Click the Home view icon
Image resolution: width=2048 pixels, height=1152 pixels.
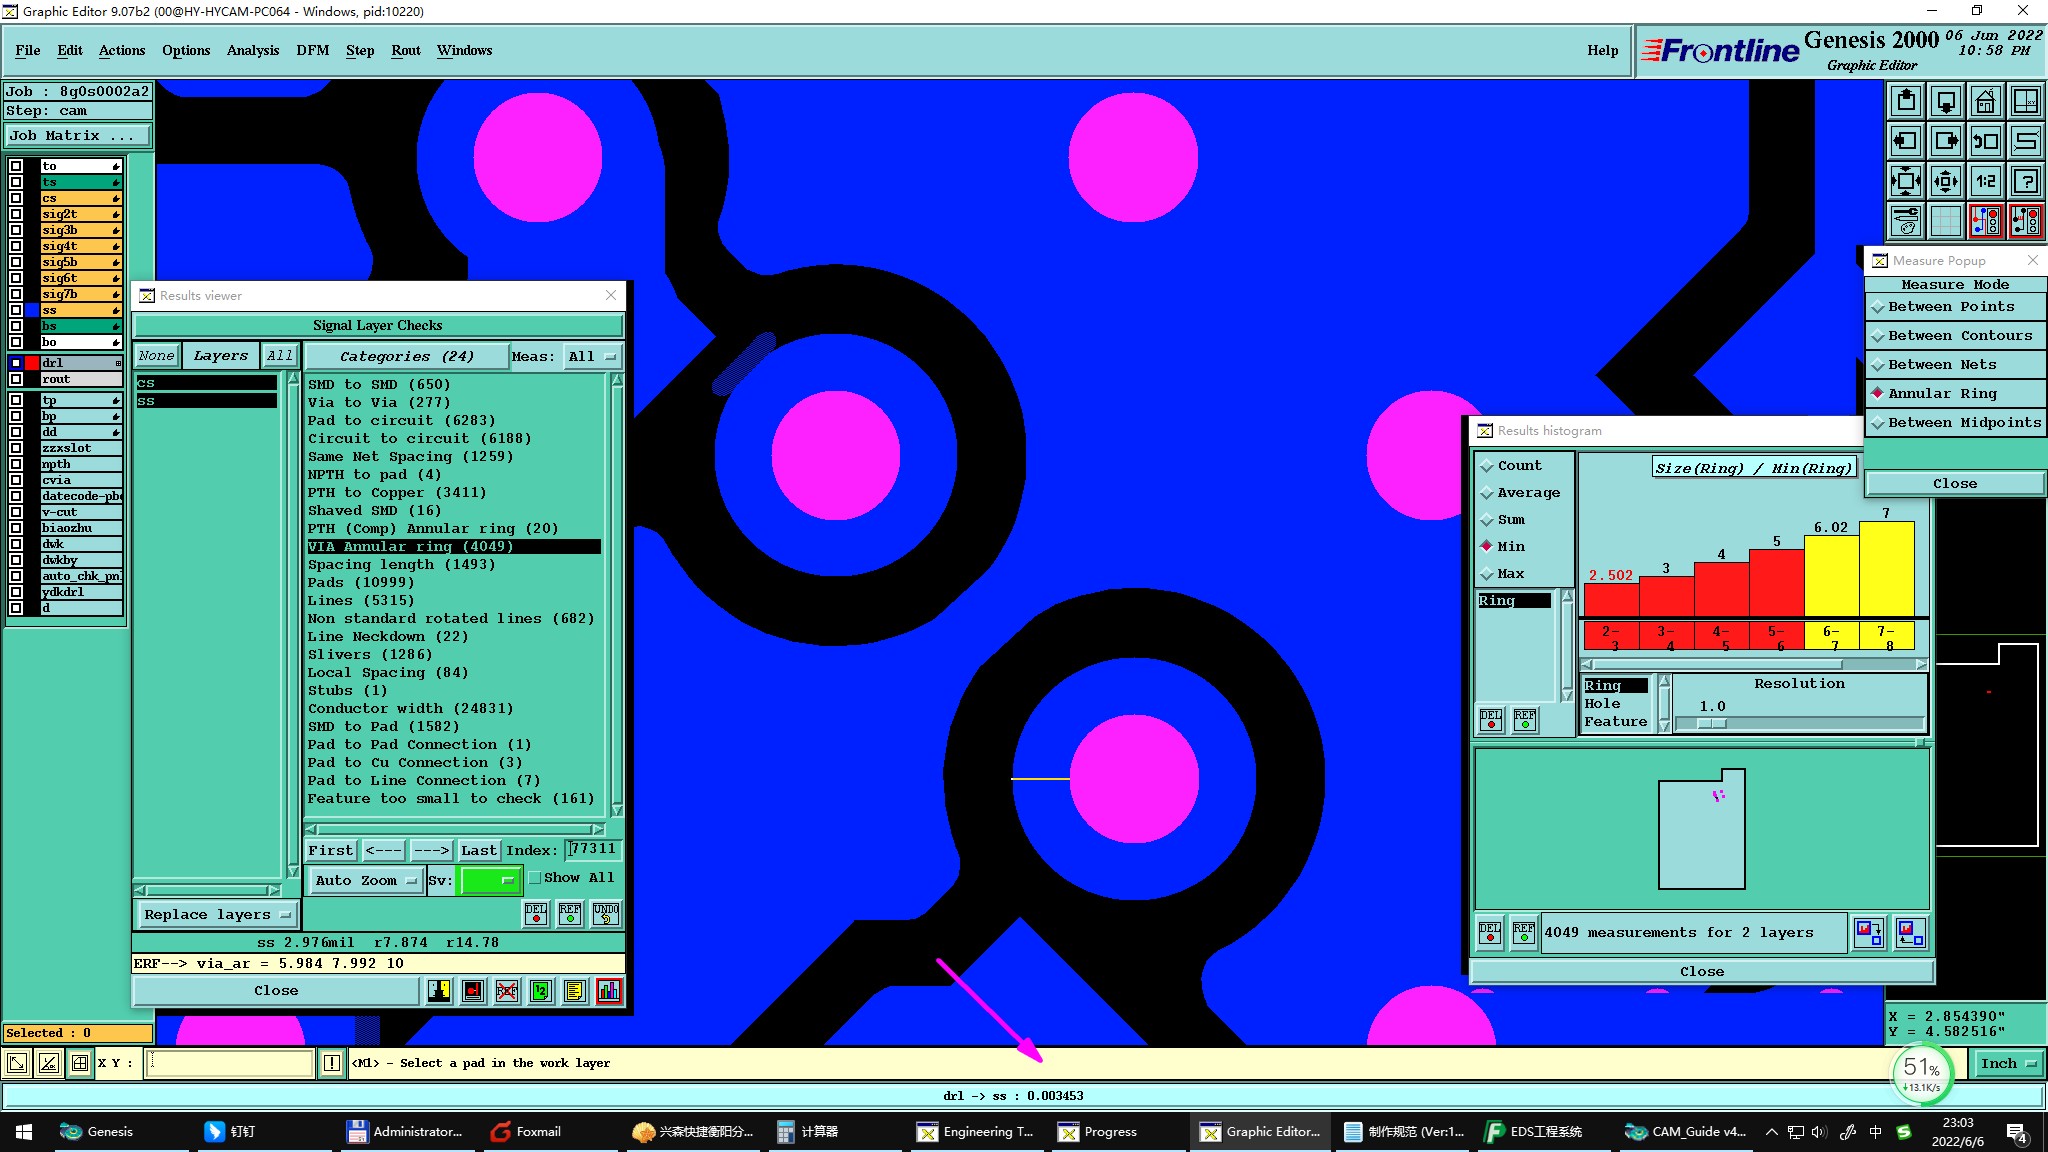[1985, 101]
